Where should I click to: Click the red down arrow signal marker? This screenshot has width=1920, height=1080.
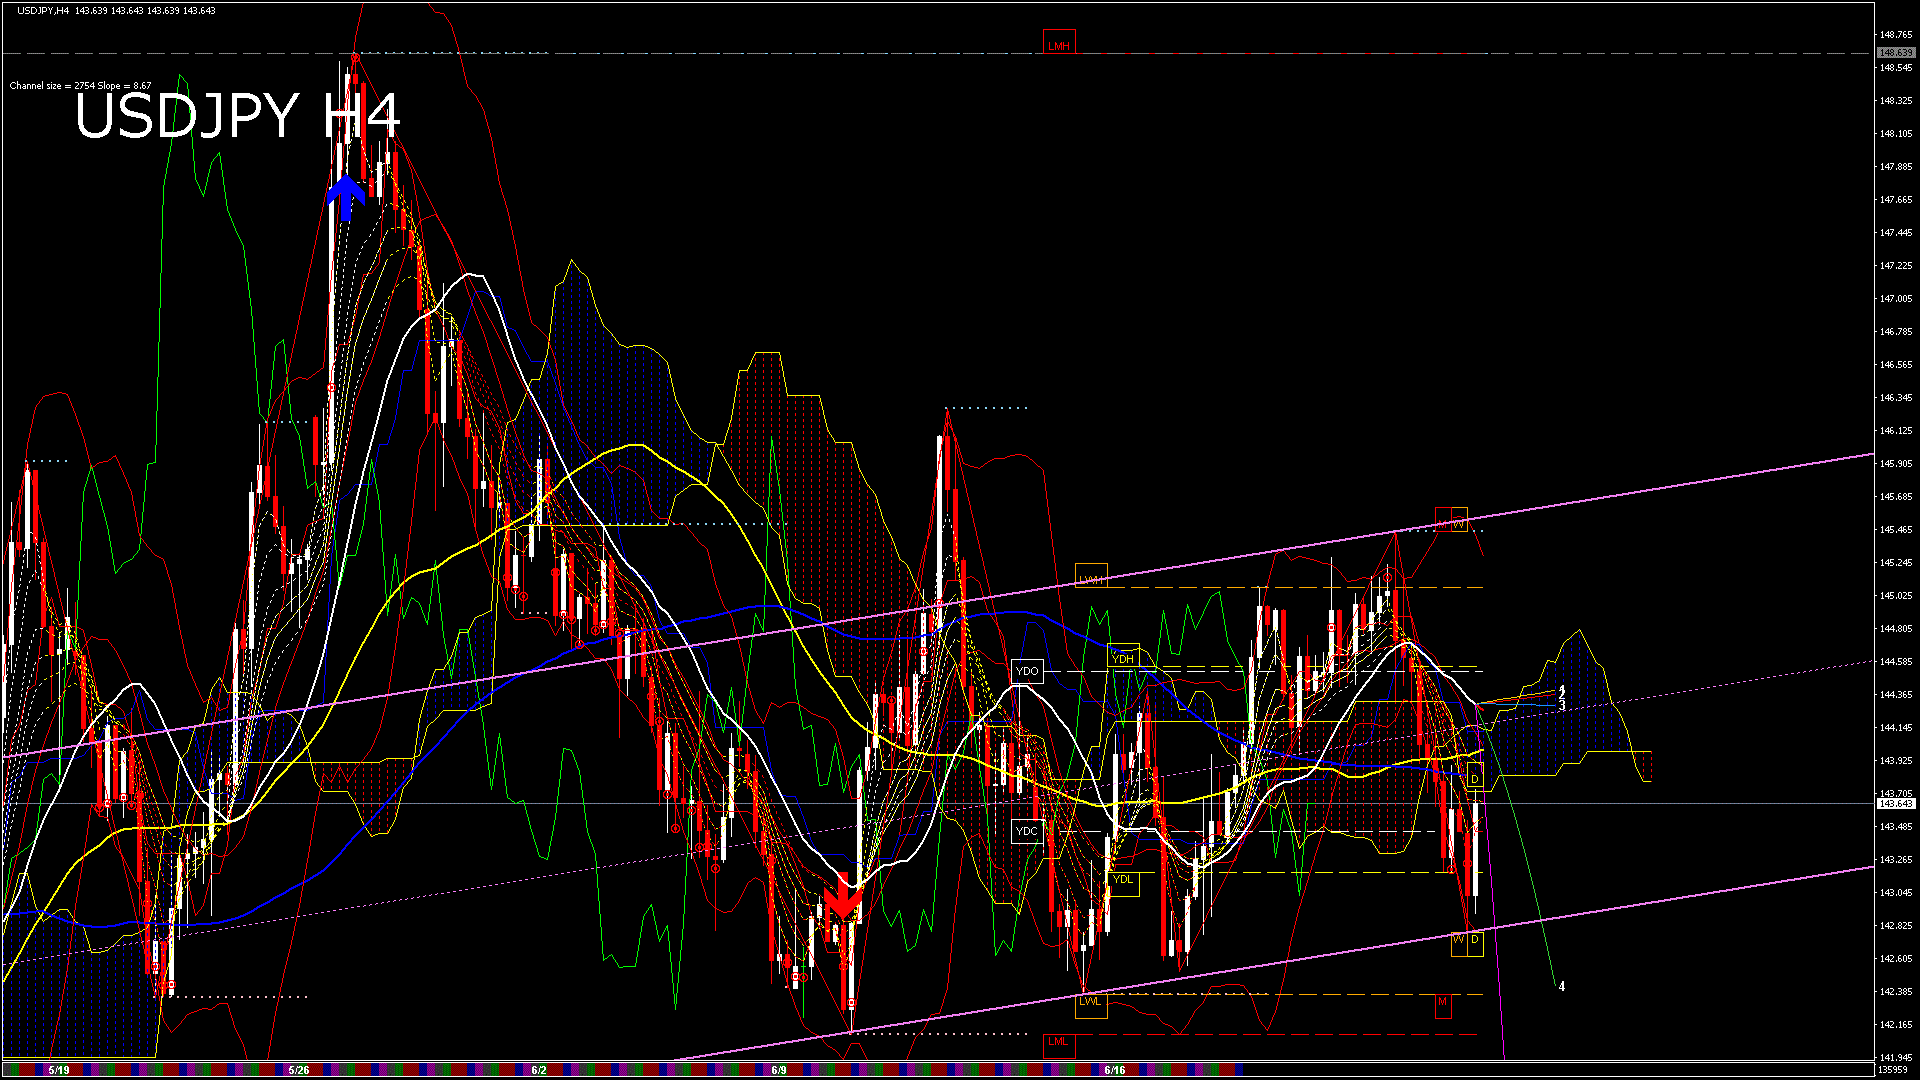tap(843, 897)
